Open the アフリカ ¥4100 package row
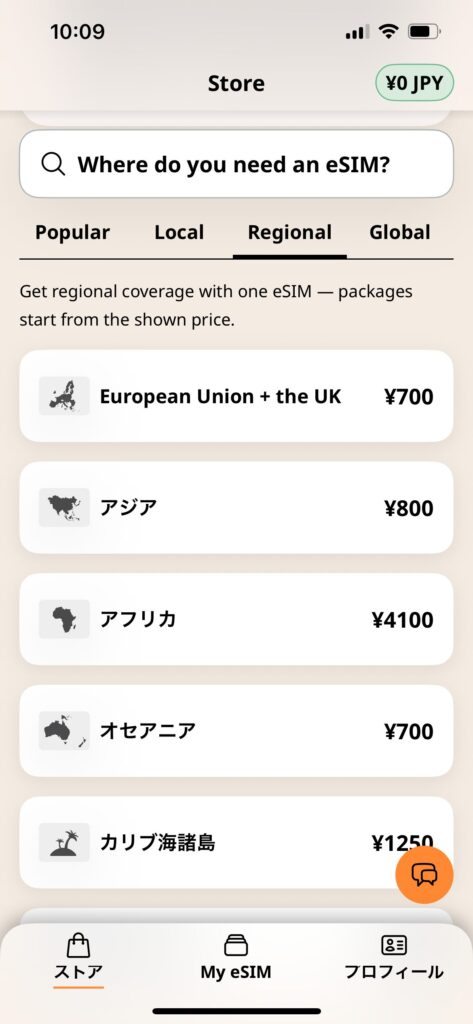The height and width of the screenshot is (1024, 473). [x=236, y=619]
